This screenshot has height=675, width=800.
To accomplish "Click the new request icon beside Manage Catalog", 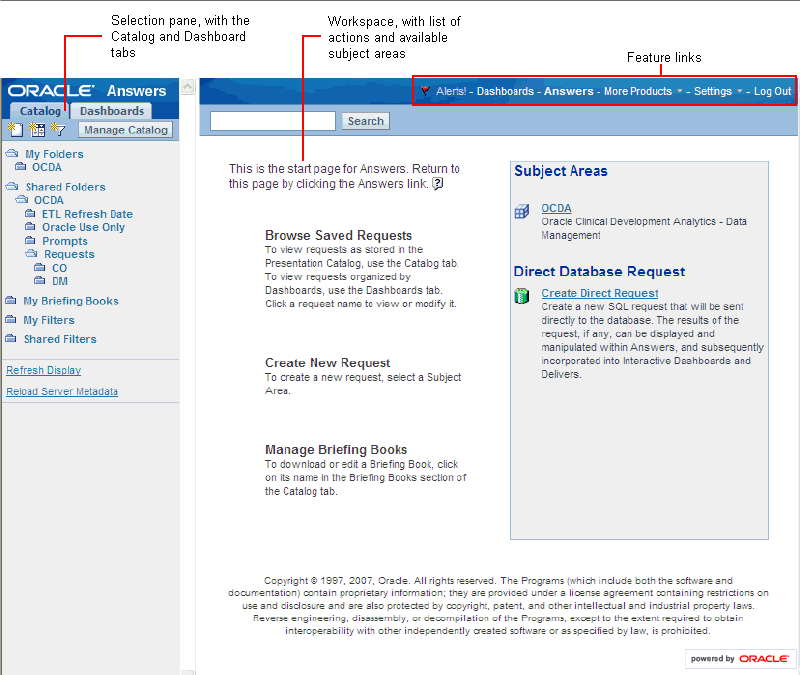I will [x=15, y=130].
